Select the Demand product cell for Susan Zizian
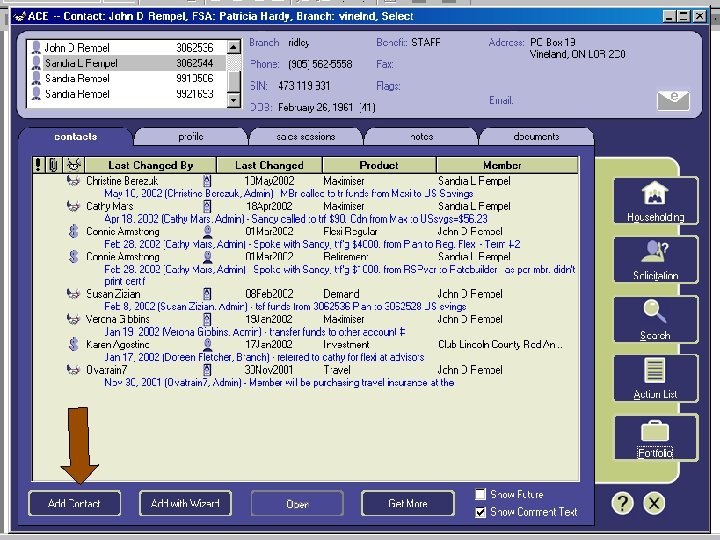The image size is (720, 540). (x=341, y=294)
